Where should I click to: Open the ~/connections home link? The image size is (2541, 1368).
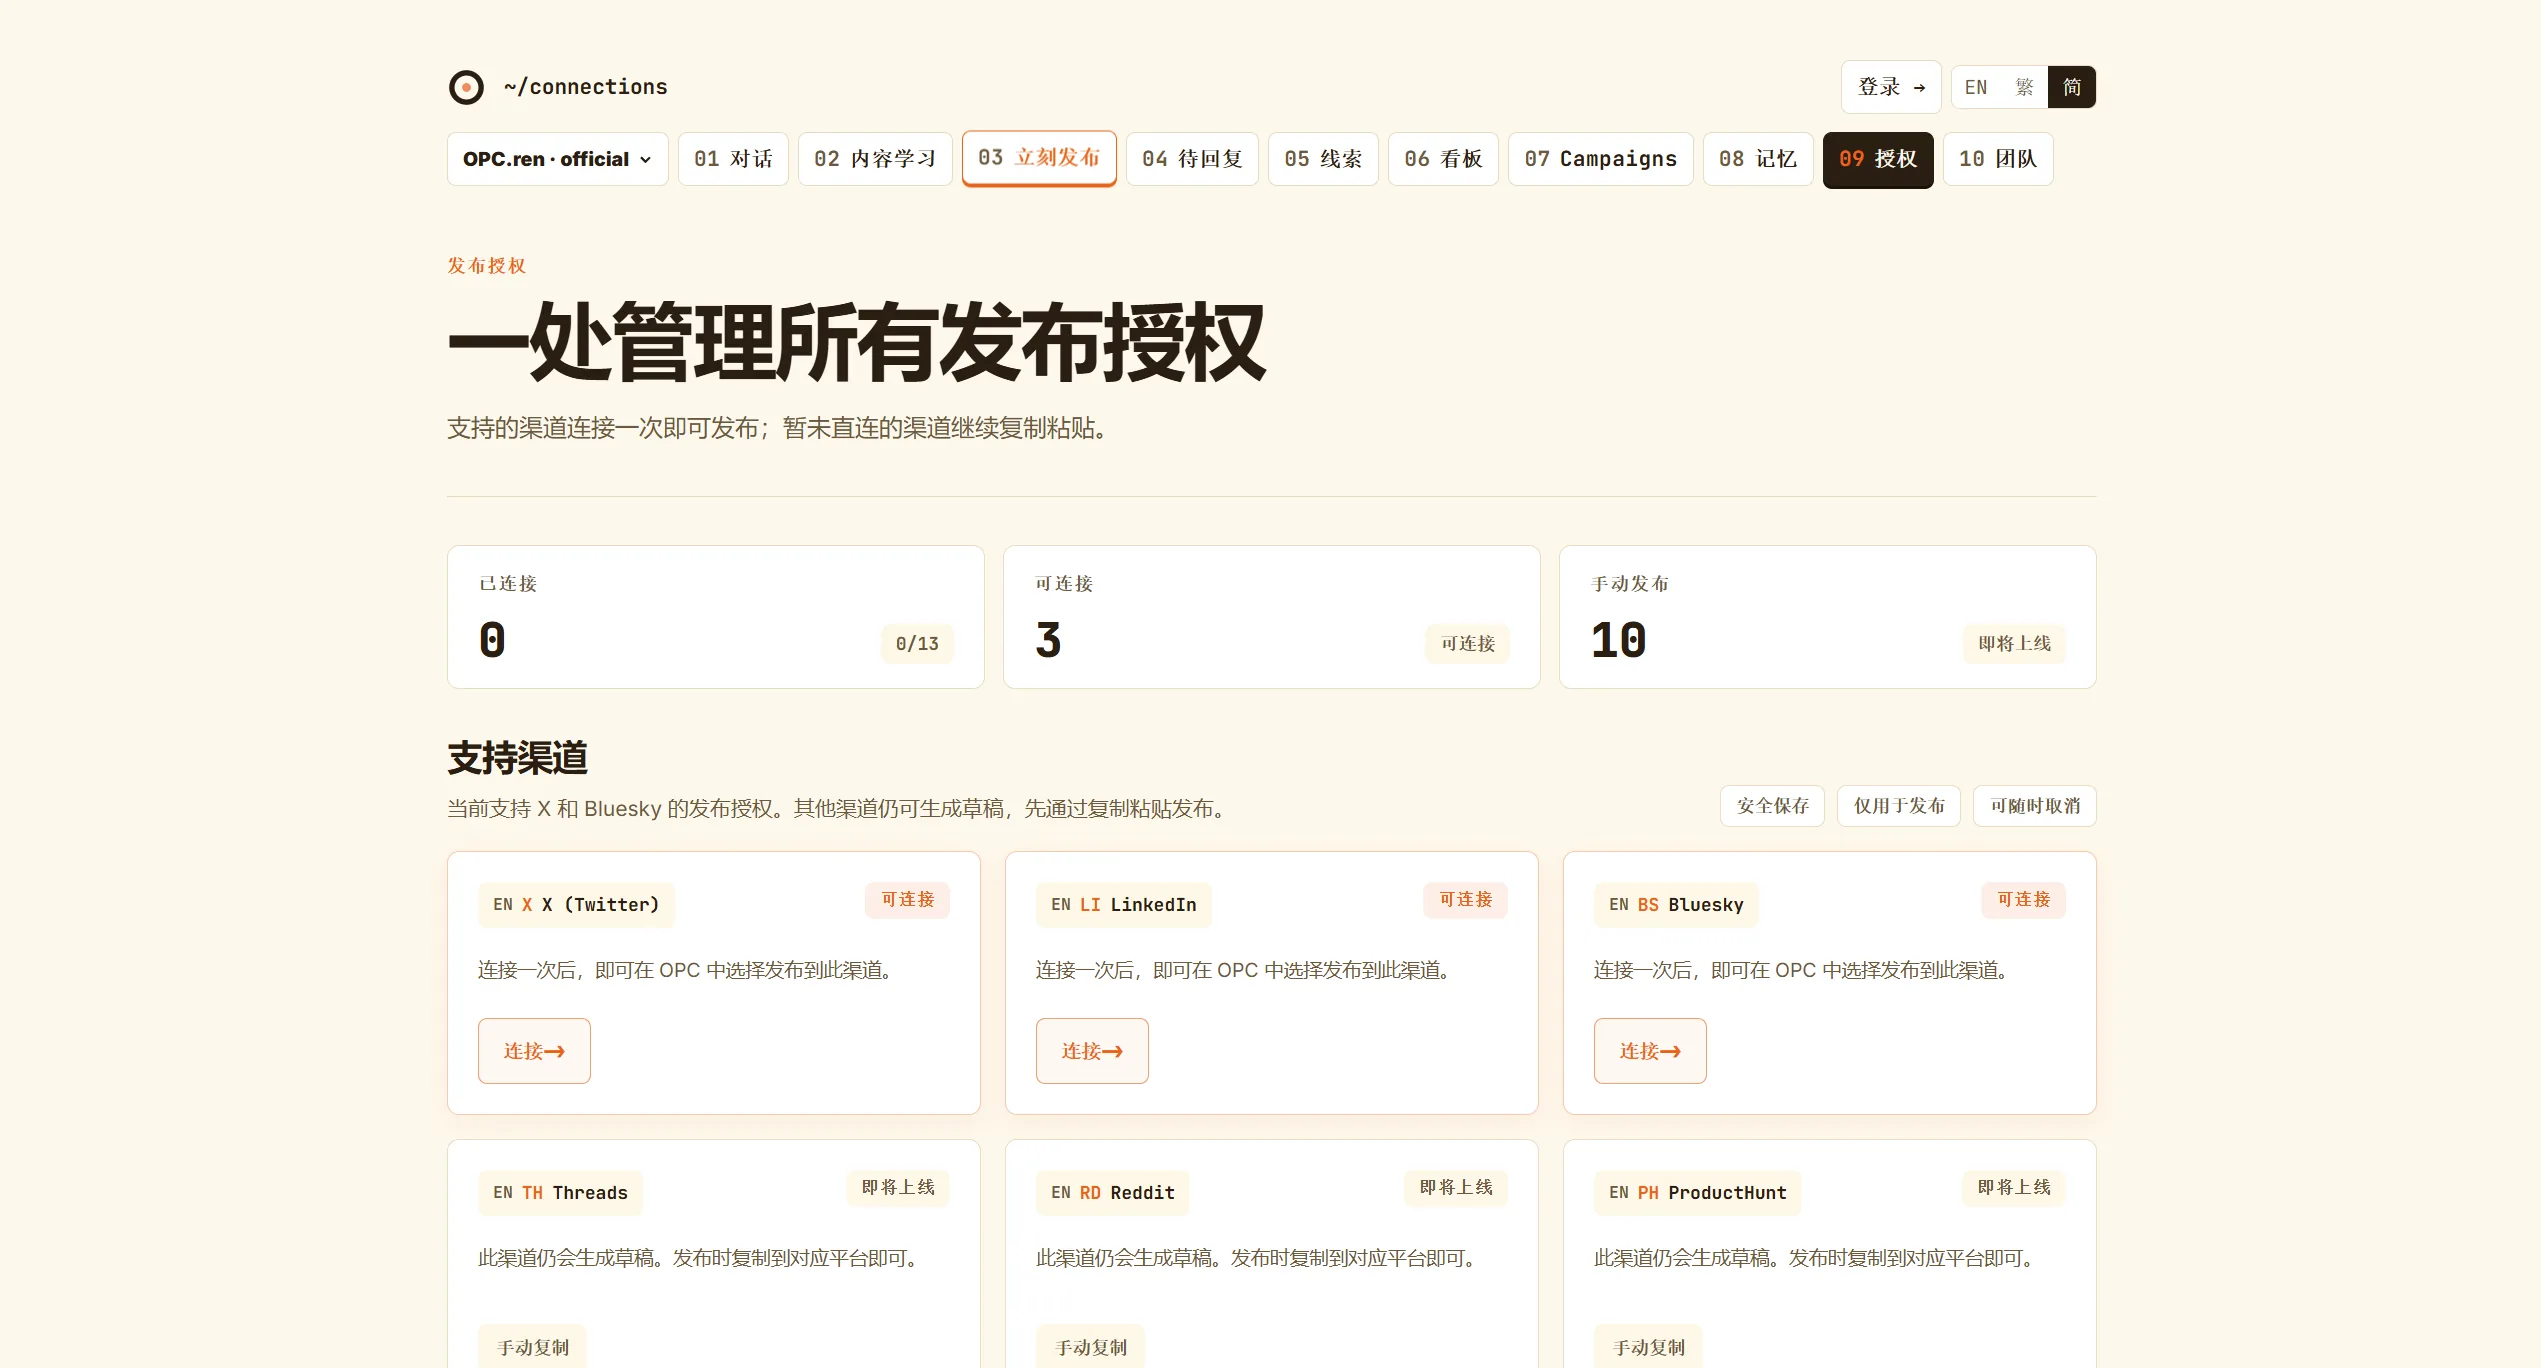click(585, 87)
